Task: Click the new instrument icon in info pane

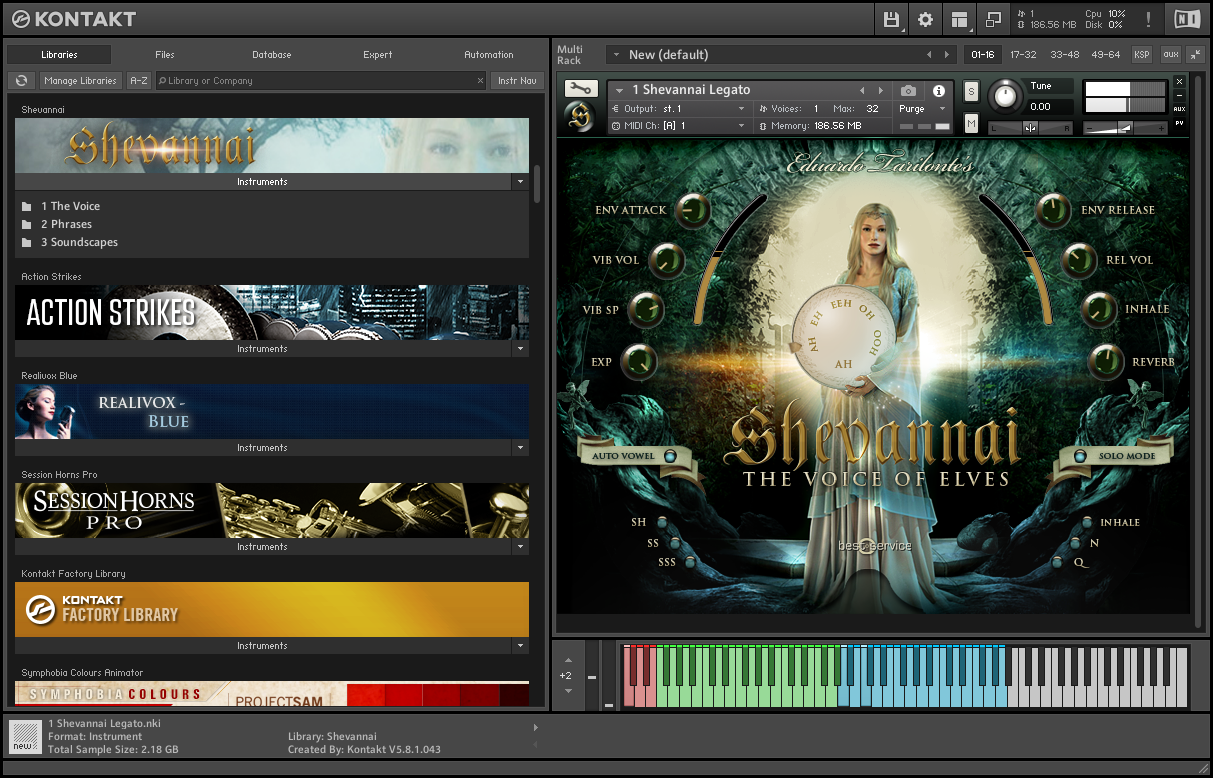Action: point(25,735)
